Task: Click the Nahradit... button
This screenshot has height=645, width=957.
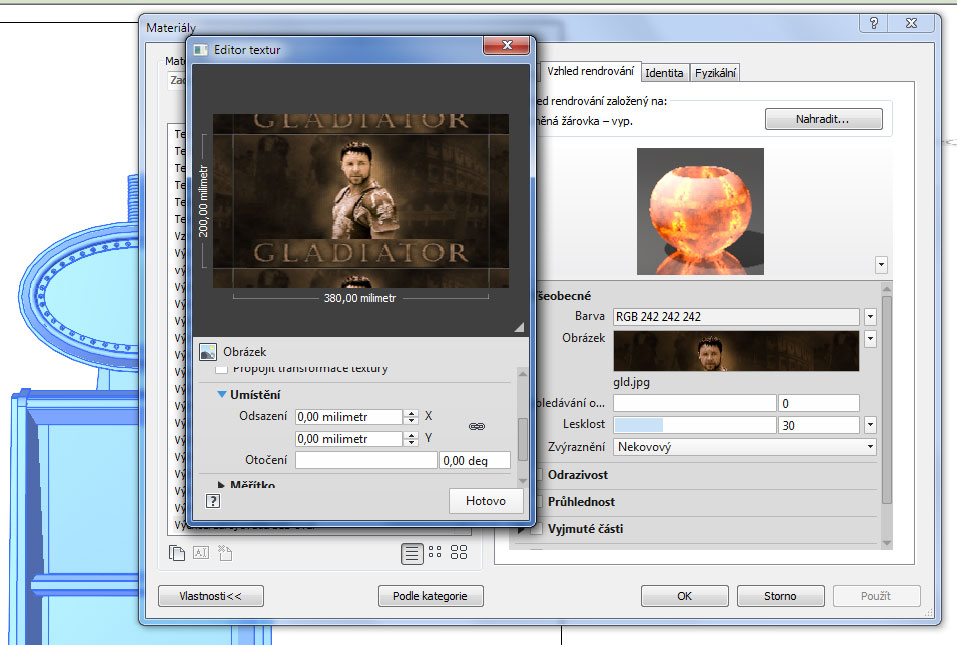Action: pyautogui.click(x=823, y=119)
